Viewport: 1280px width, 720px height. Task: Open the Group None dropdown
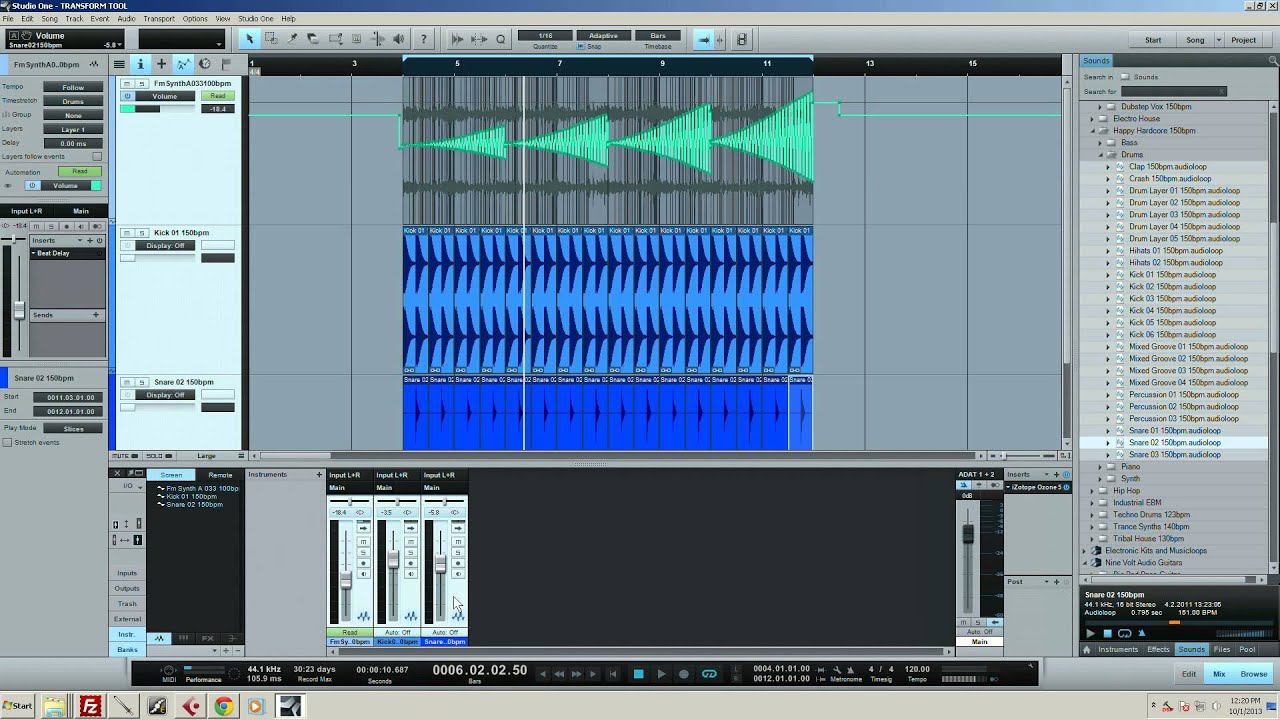[73, 116]
